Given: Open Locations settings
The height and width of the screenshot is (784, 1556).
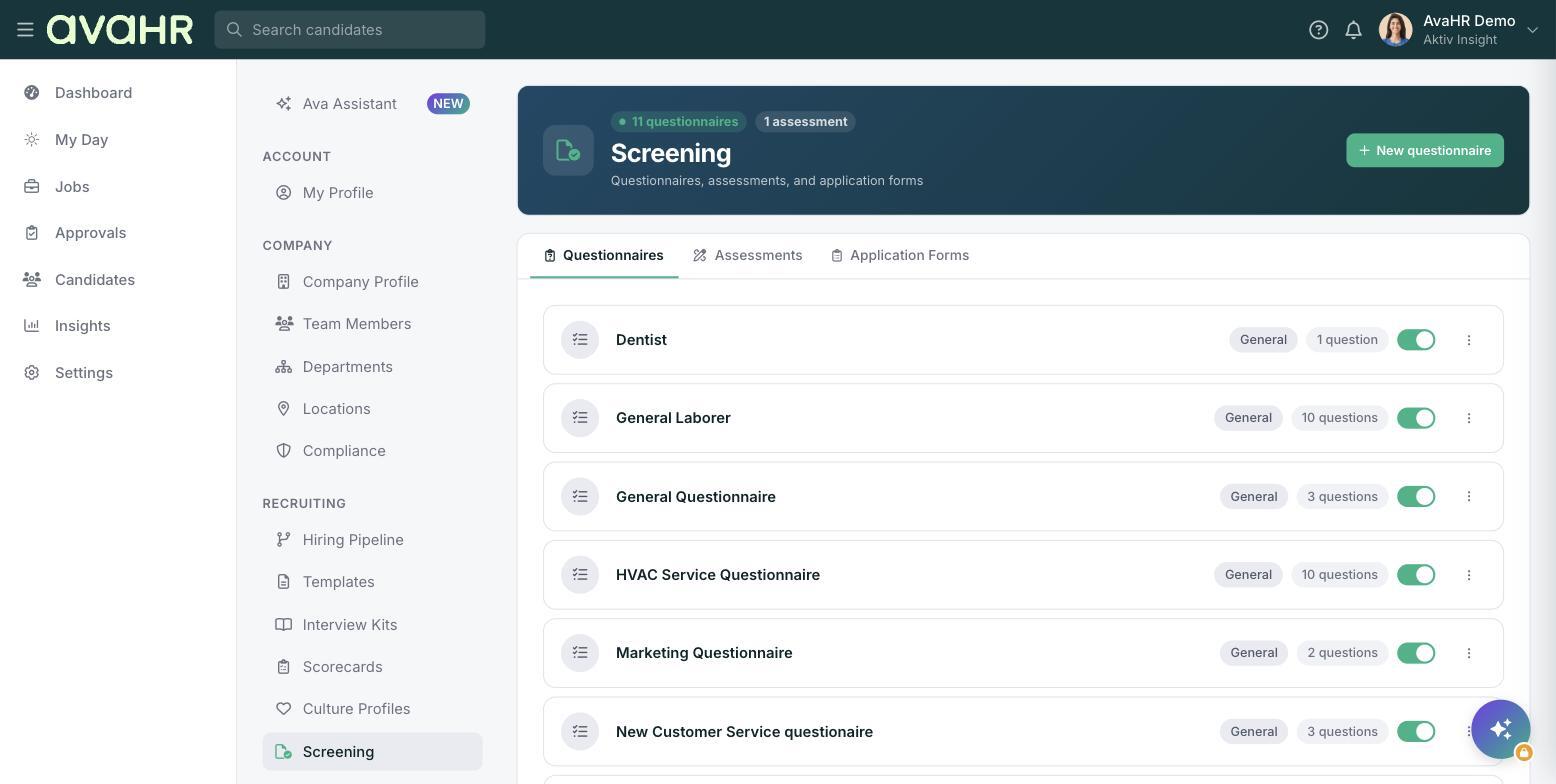Looking at the screenshot, I should (x=372, y=409).
